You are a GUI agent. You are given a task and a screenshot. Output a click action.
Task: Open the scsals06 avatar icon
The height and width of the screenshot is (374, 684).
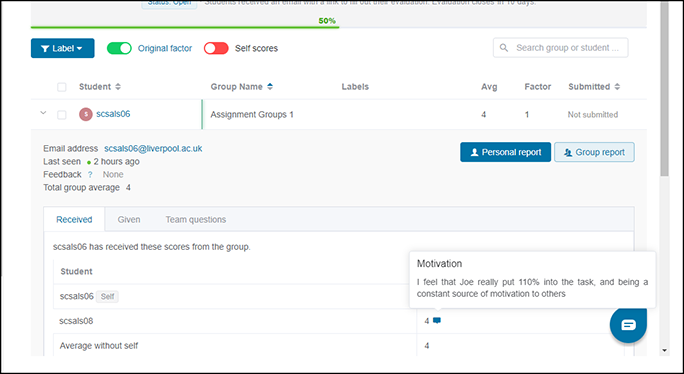click(x=86, y=114)
